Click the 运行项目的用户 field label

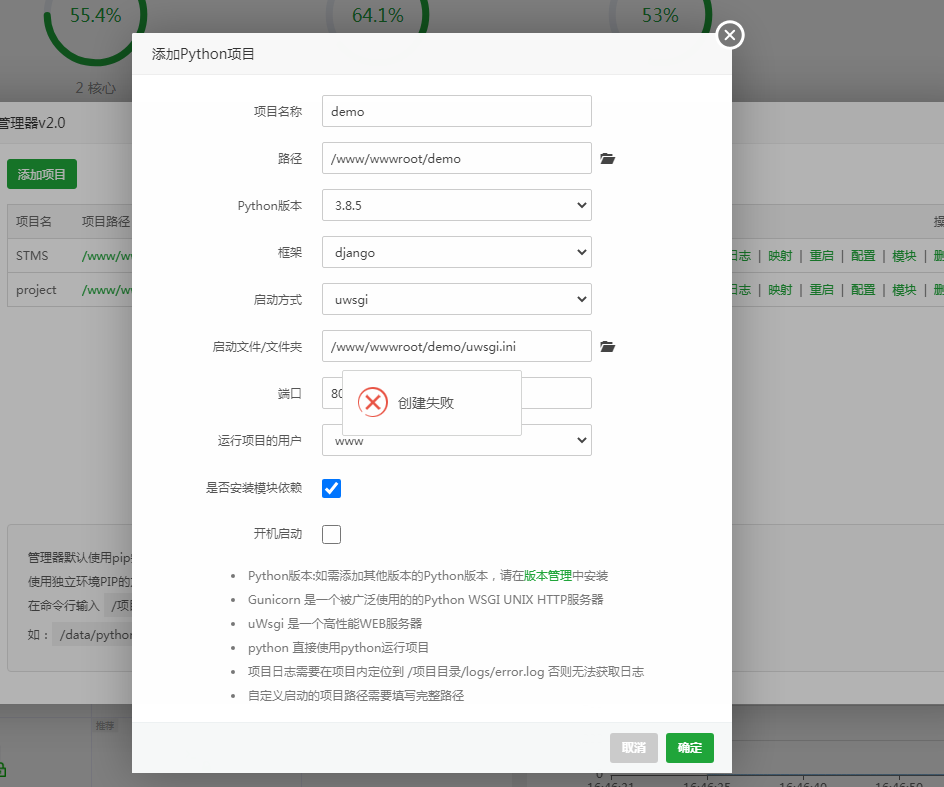coord(259,441)
